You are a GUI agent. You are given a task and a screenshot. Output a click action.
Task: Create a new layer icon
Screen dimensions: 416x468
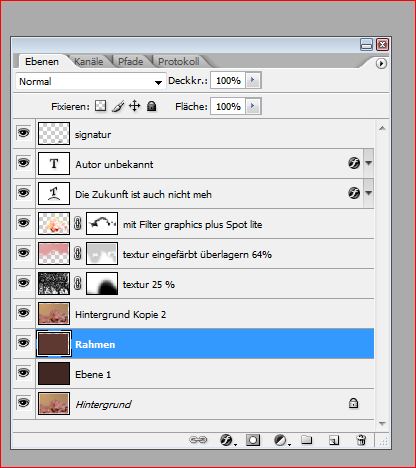pyautogui.click(x=334, y=440)
